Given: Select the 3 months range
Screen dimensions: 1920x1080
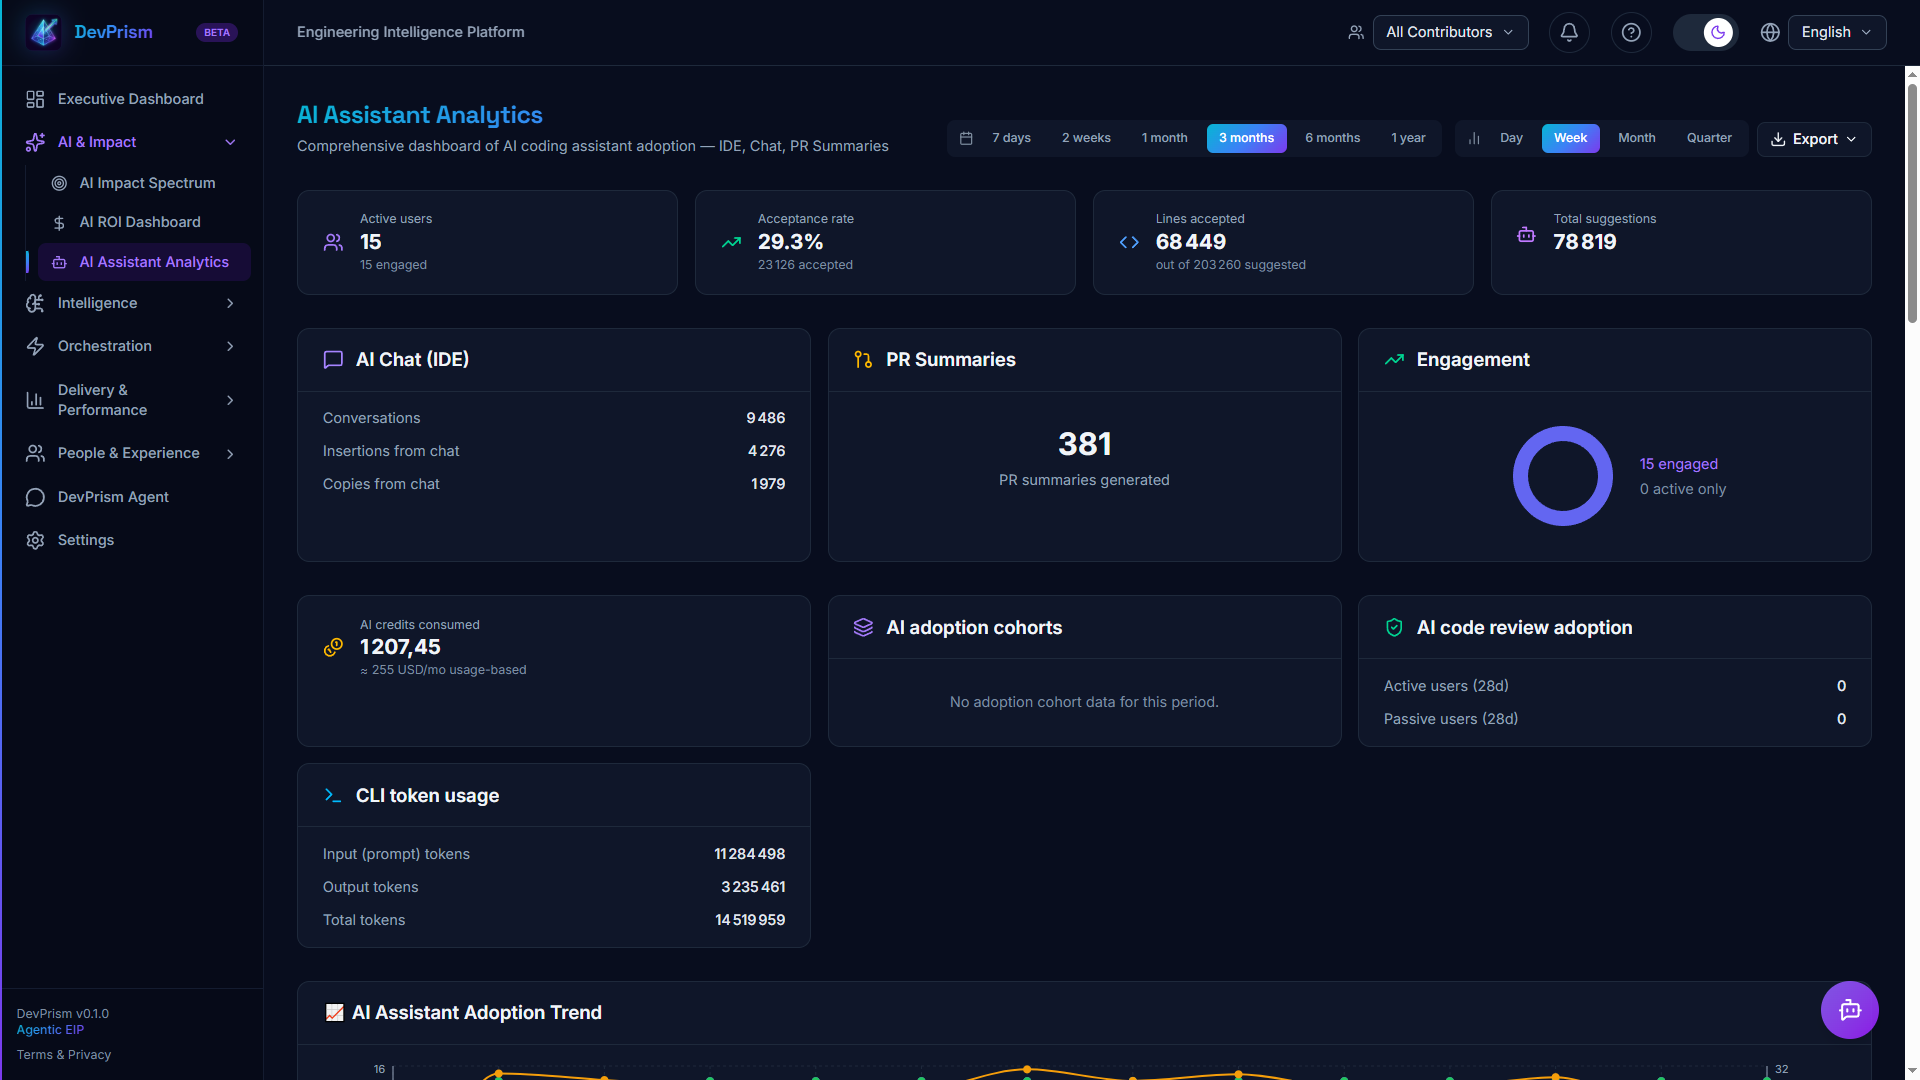Looking at the screenshot, I should (1246, 138).
